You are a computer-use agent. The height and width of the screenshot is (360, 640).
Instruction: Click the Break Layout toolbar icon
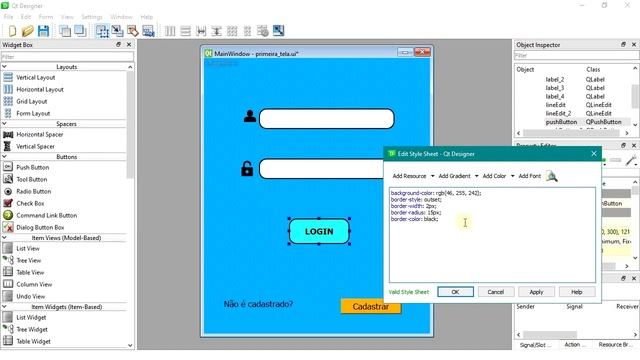(x=263, y=31)
